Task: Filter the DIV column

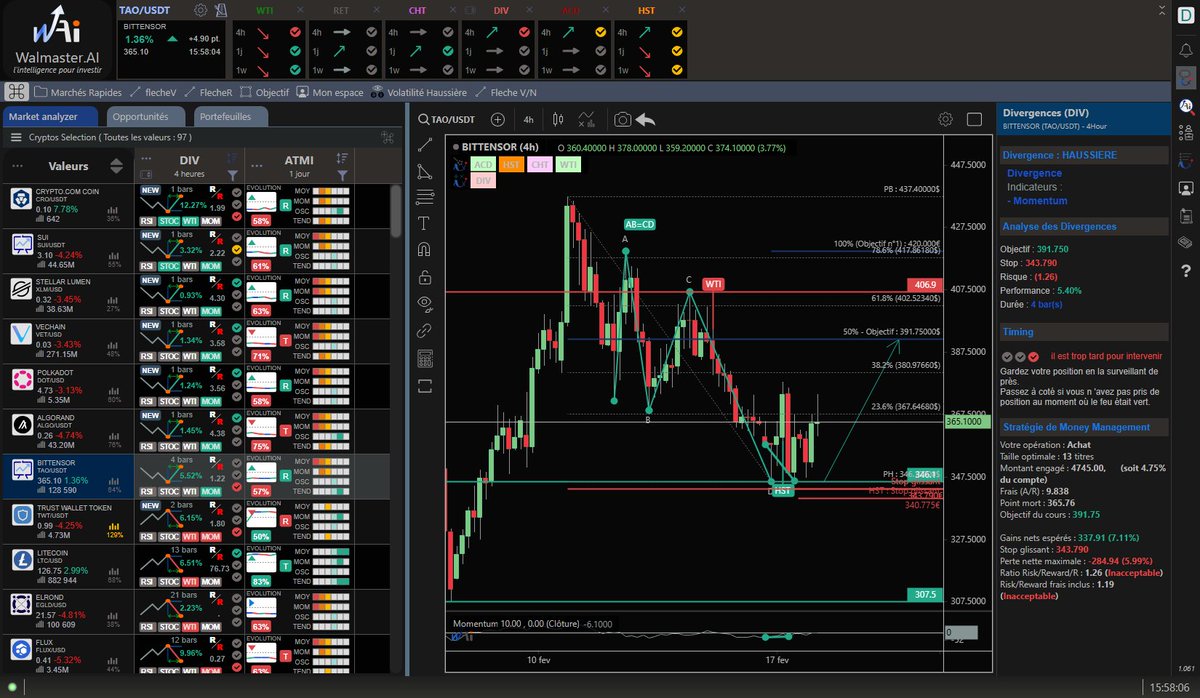Action: (233, 175)
